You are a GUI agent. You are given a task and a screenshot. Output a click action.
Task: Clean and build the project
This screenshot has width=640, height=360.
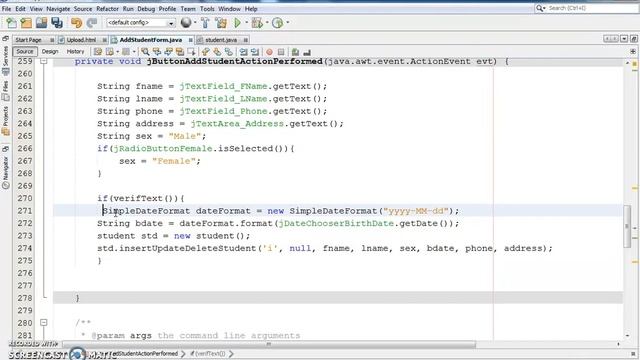coord(221,23)
